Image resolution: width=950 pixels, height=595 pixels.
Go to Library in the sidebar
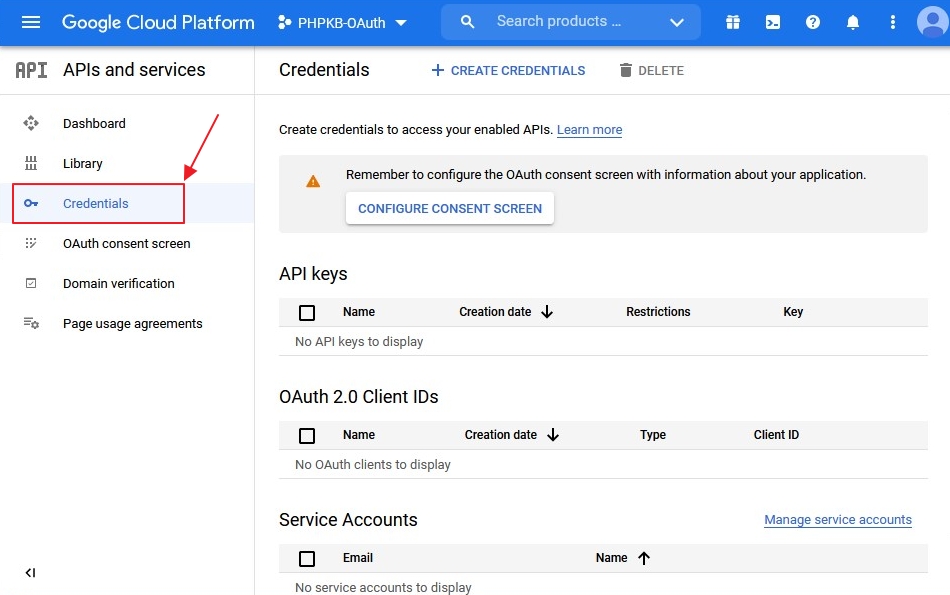tap(82, 164)
